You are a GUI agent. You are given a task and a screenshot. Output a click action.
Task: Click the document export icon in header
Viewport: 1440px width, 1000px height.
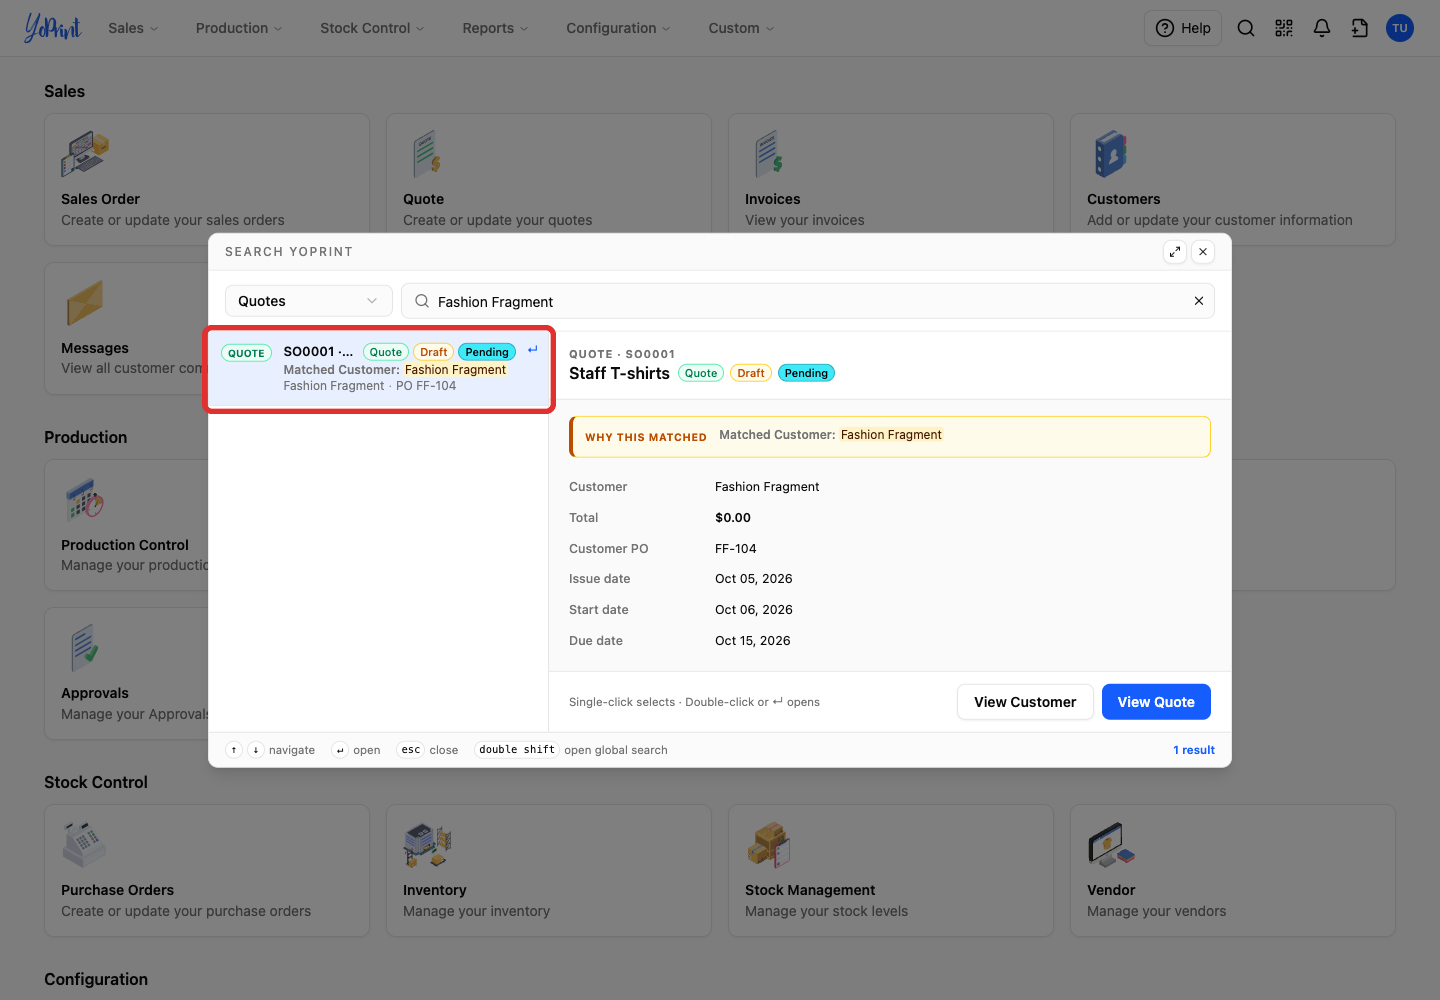pyautogui.click(x=1360, y=28)
